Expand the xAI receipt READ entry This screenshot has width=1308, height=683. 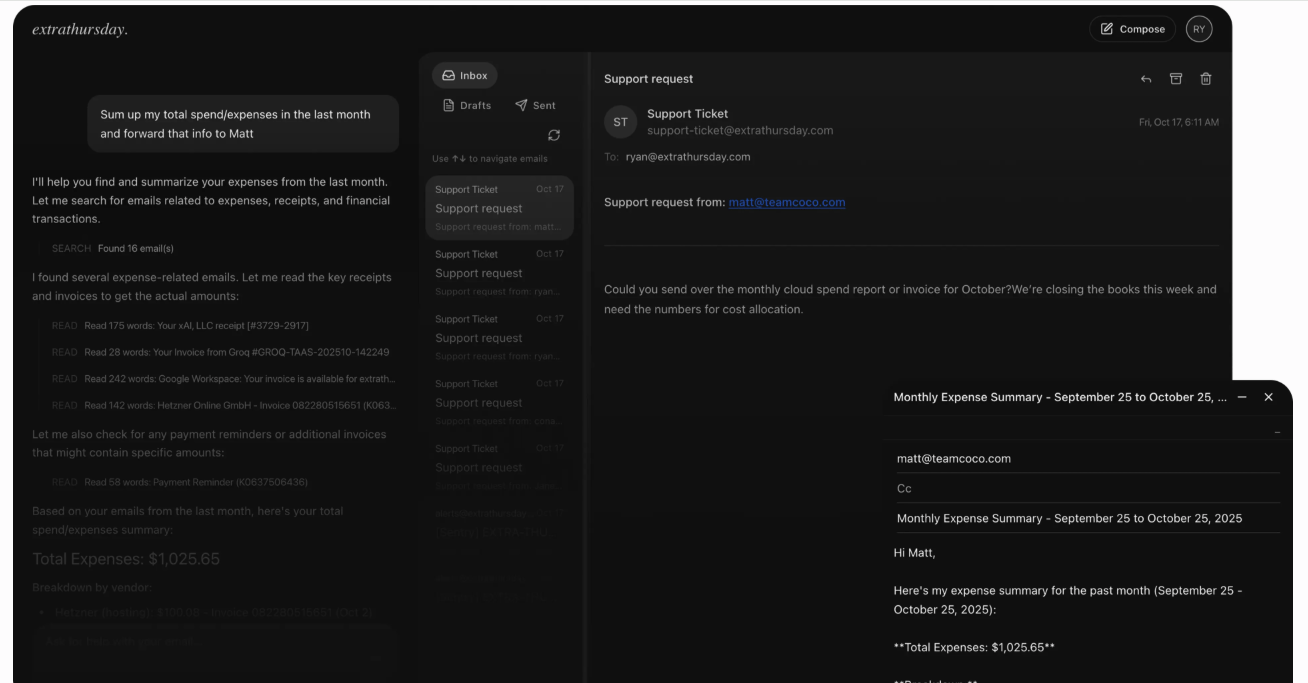(x=196, y=325)
